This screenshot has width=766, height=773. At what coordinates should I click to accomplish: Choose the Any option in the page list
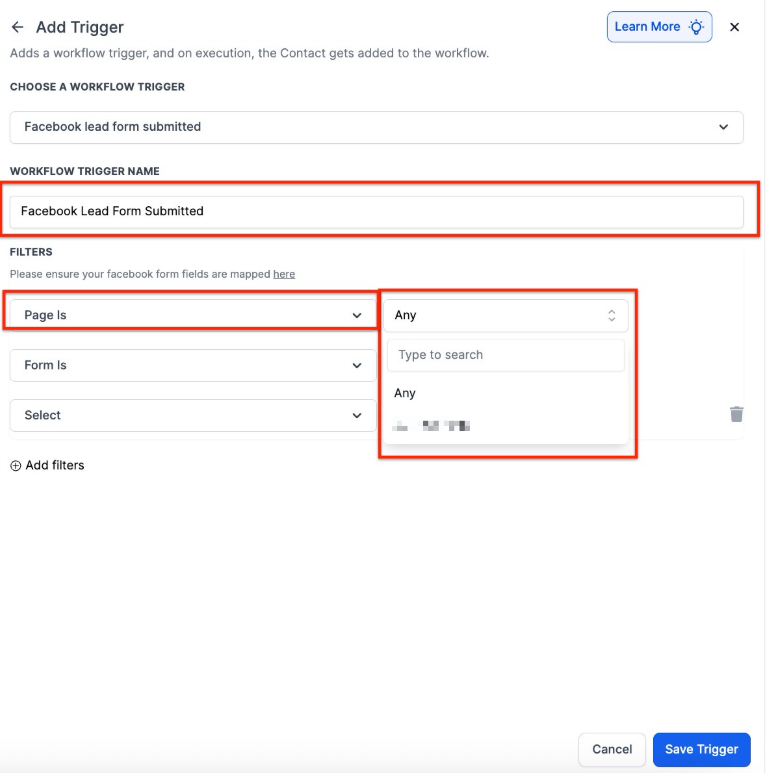click(x=405, y=393)
